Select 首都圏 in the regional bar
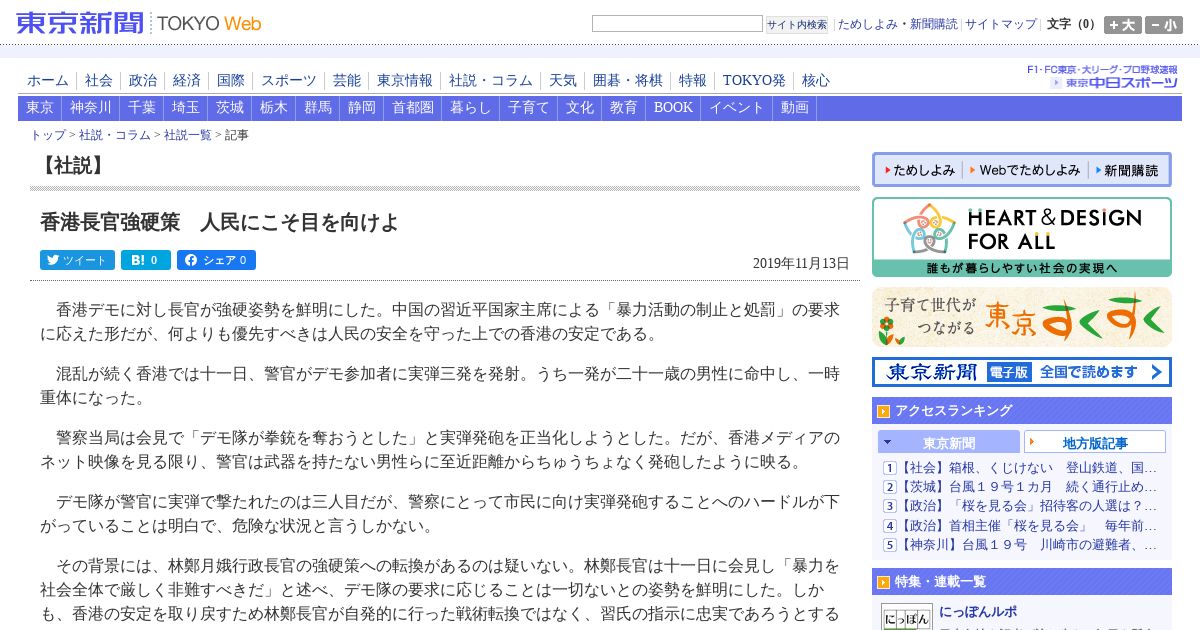The height and width of the screenshot is (630, 1200). 413,108
